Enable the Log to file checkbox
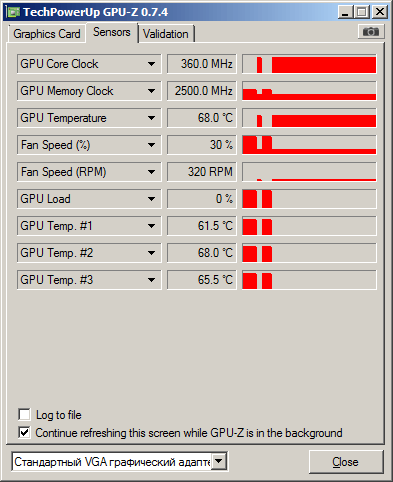The width and height of the screenshot is (393, 482). click(24, 415)
